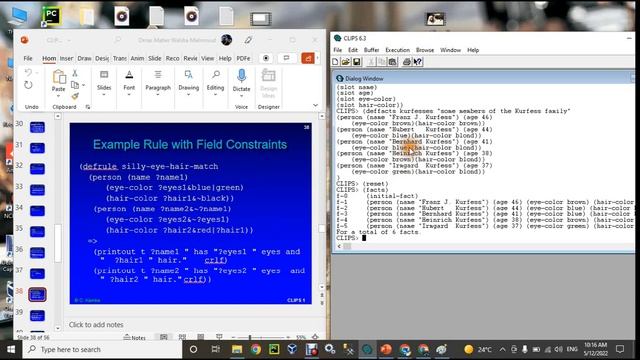Click the user account avatar in PowerPoint
Viewport: 640px width, 360px height.
(227, 40)
